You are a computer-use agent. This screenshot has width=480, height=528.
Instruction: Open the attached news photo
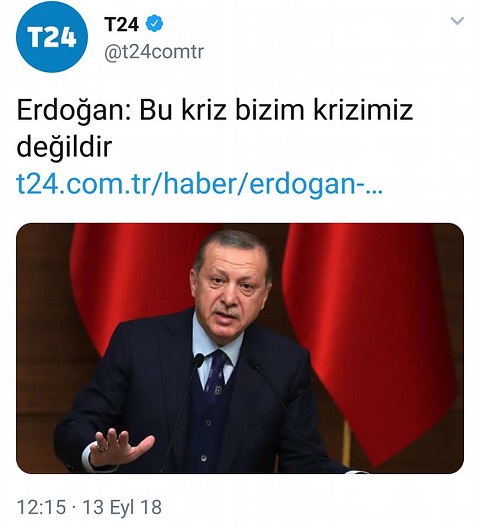click(240, 348)
